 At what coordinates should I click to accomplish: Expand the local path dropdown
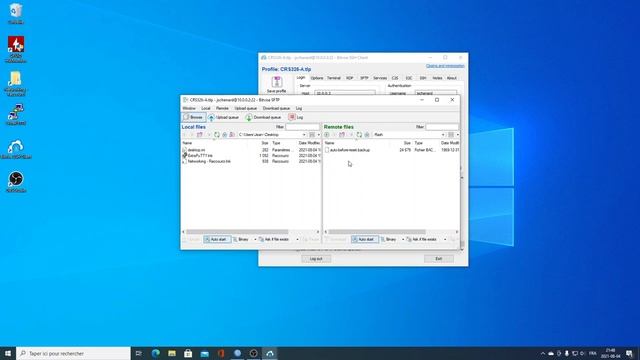click(x=304, y=135)
